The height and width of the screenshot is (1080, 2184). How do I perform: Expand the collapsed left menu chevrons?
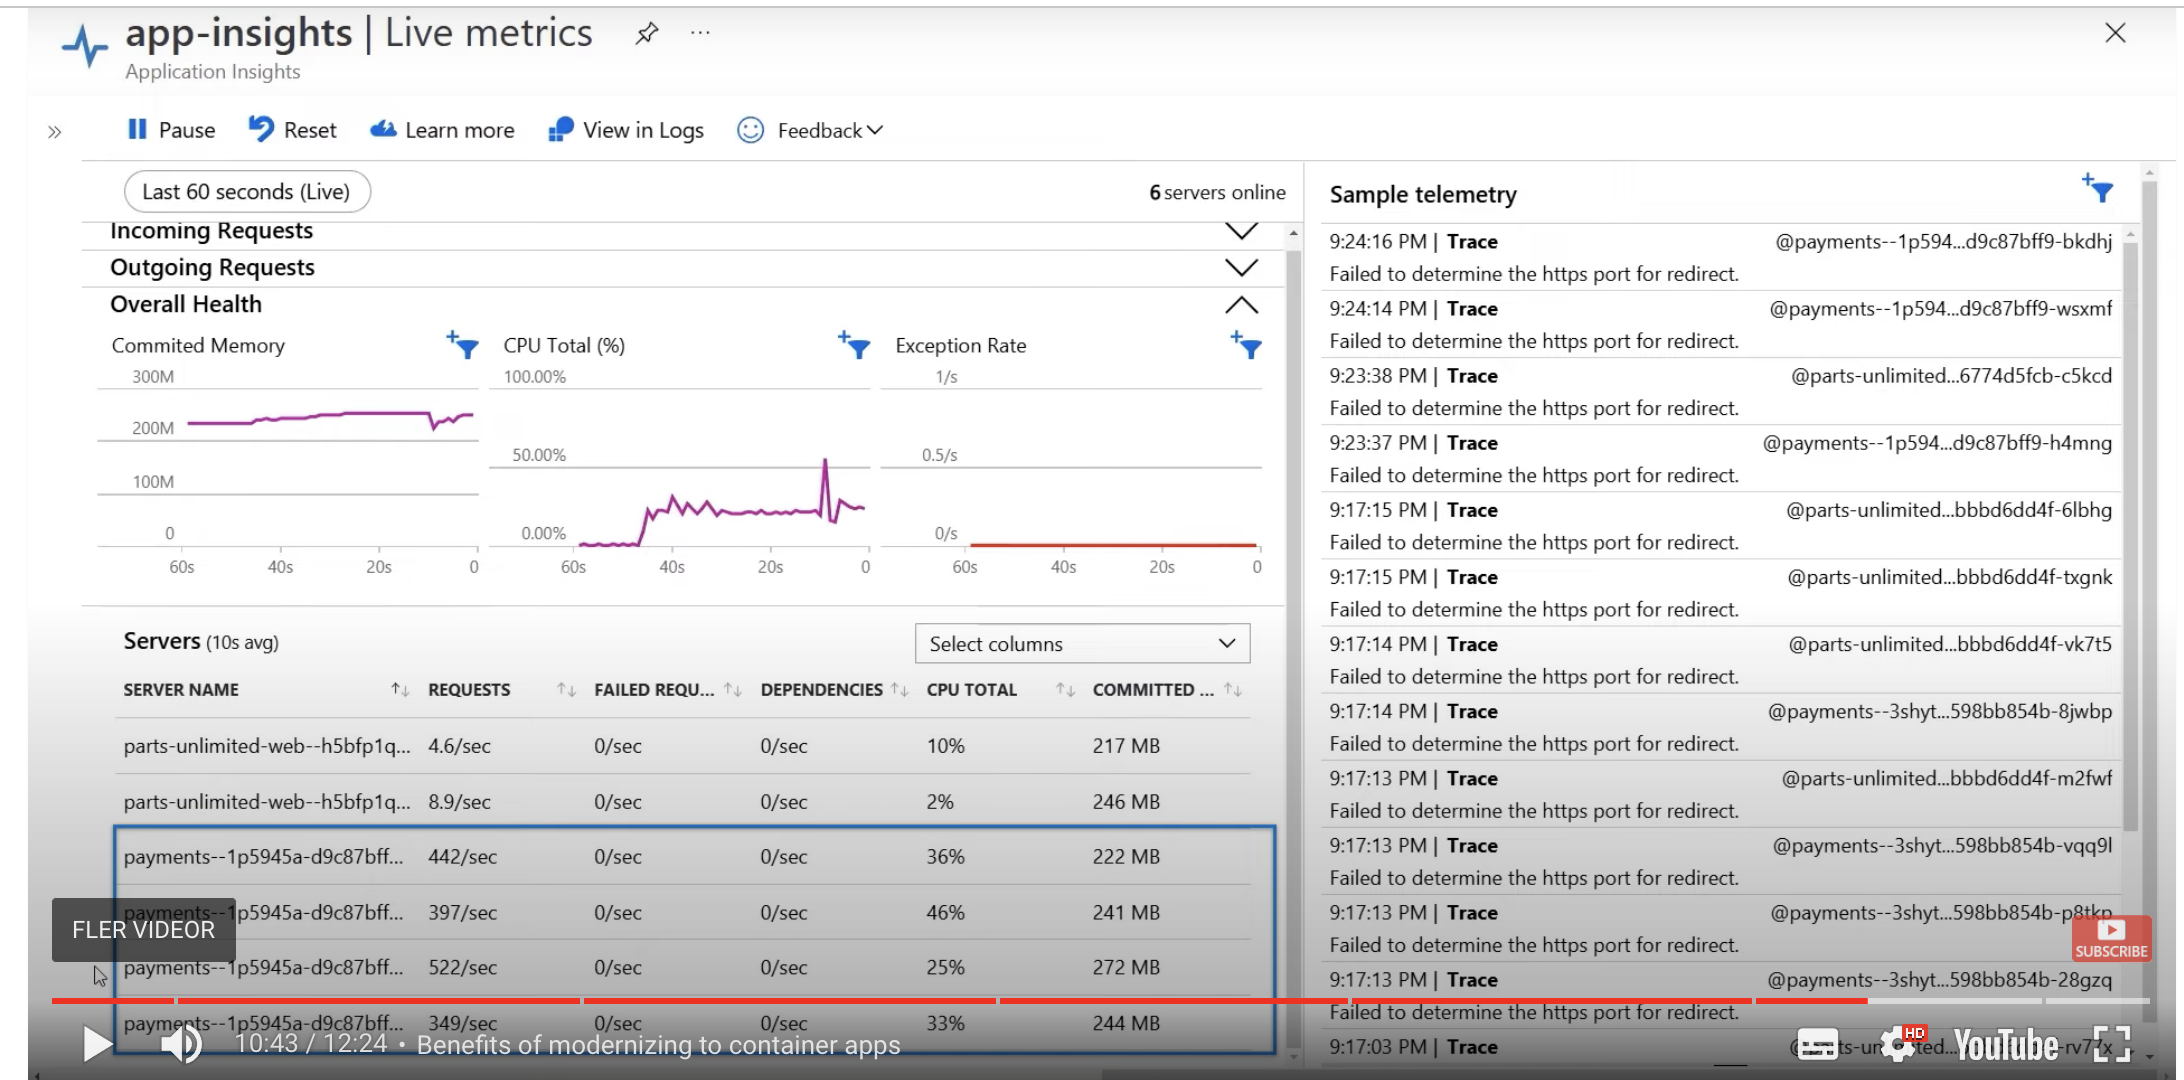pyautogui.click(x=55, y=130)
